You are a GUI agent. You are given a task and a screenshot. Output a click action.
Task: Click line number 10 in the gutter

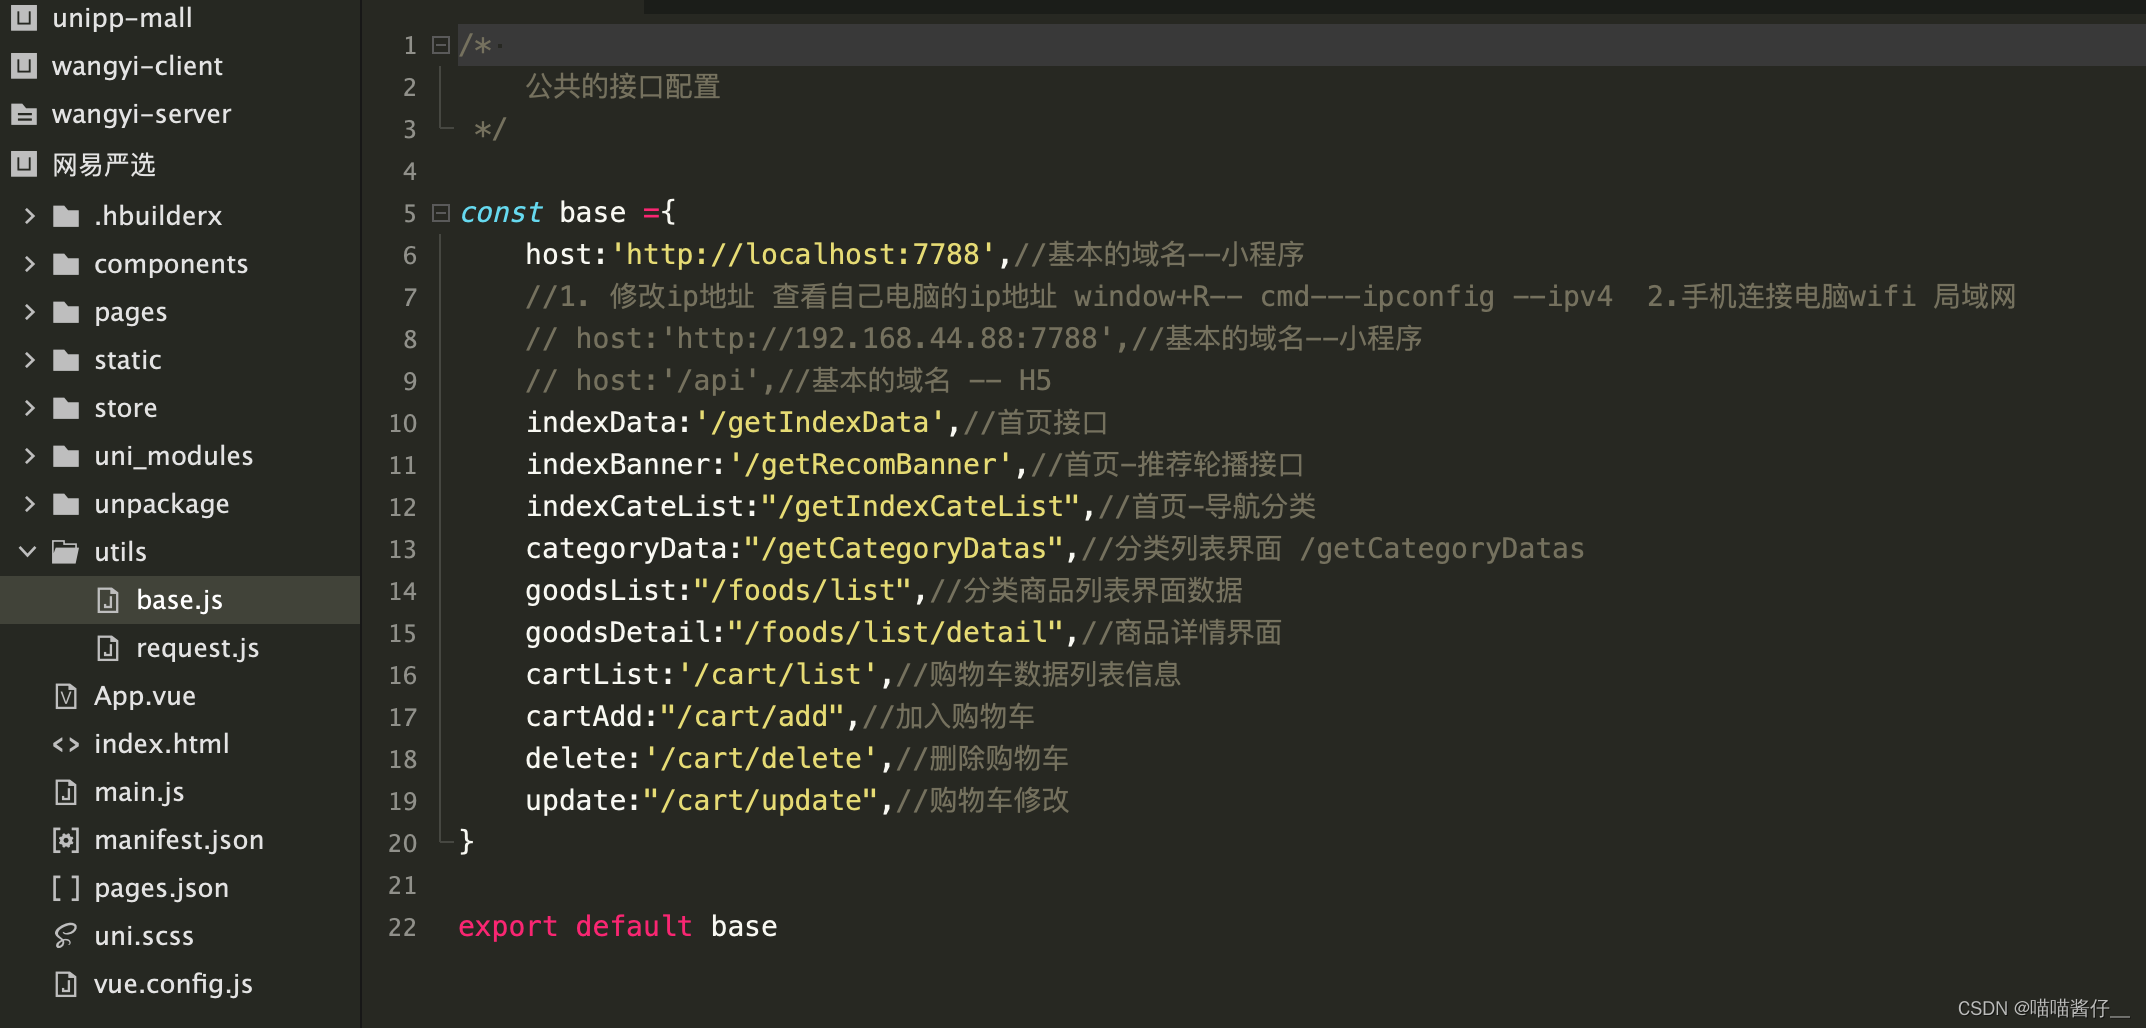point(402,423)
